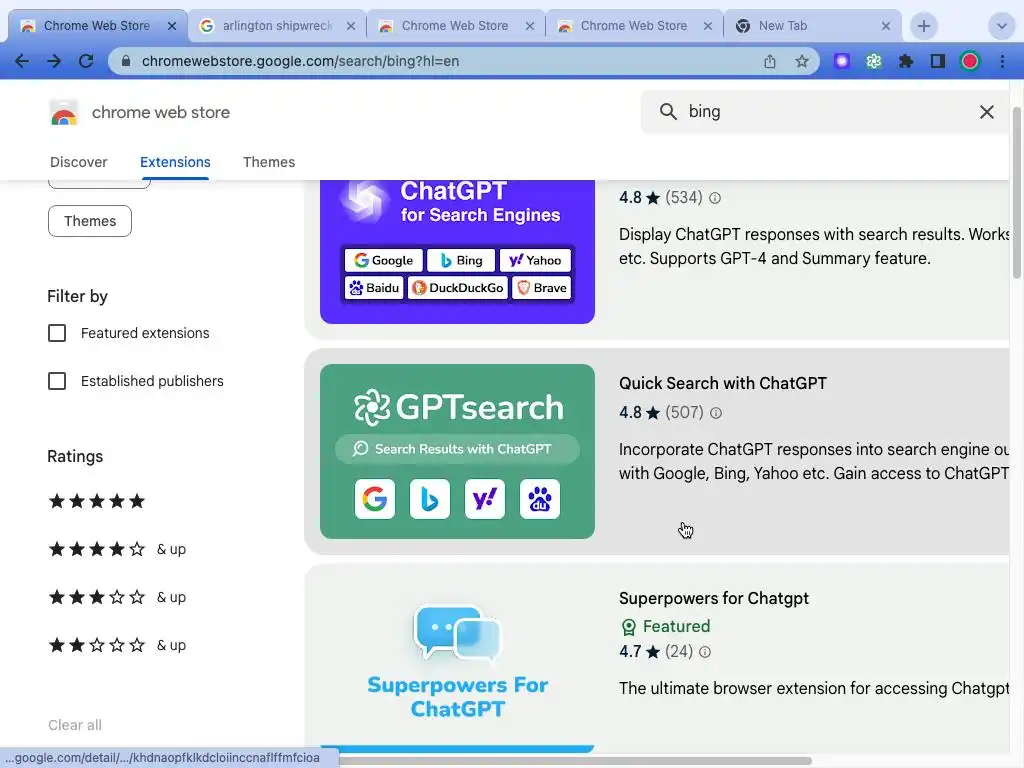Select the five-star rating filter
This screenshot has height=768, width=1024.
pyautogui.click(x=97, y=502)
